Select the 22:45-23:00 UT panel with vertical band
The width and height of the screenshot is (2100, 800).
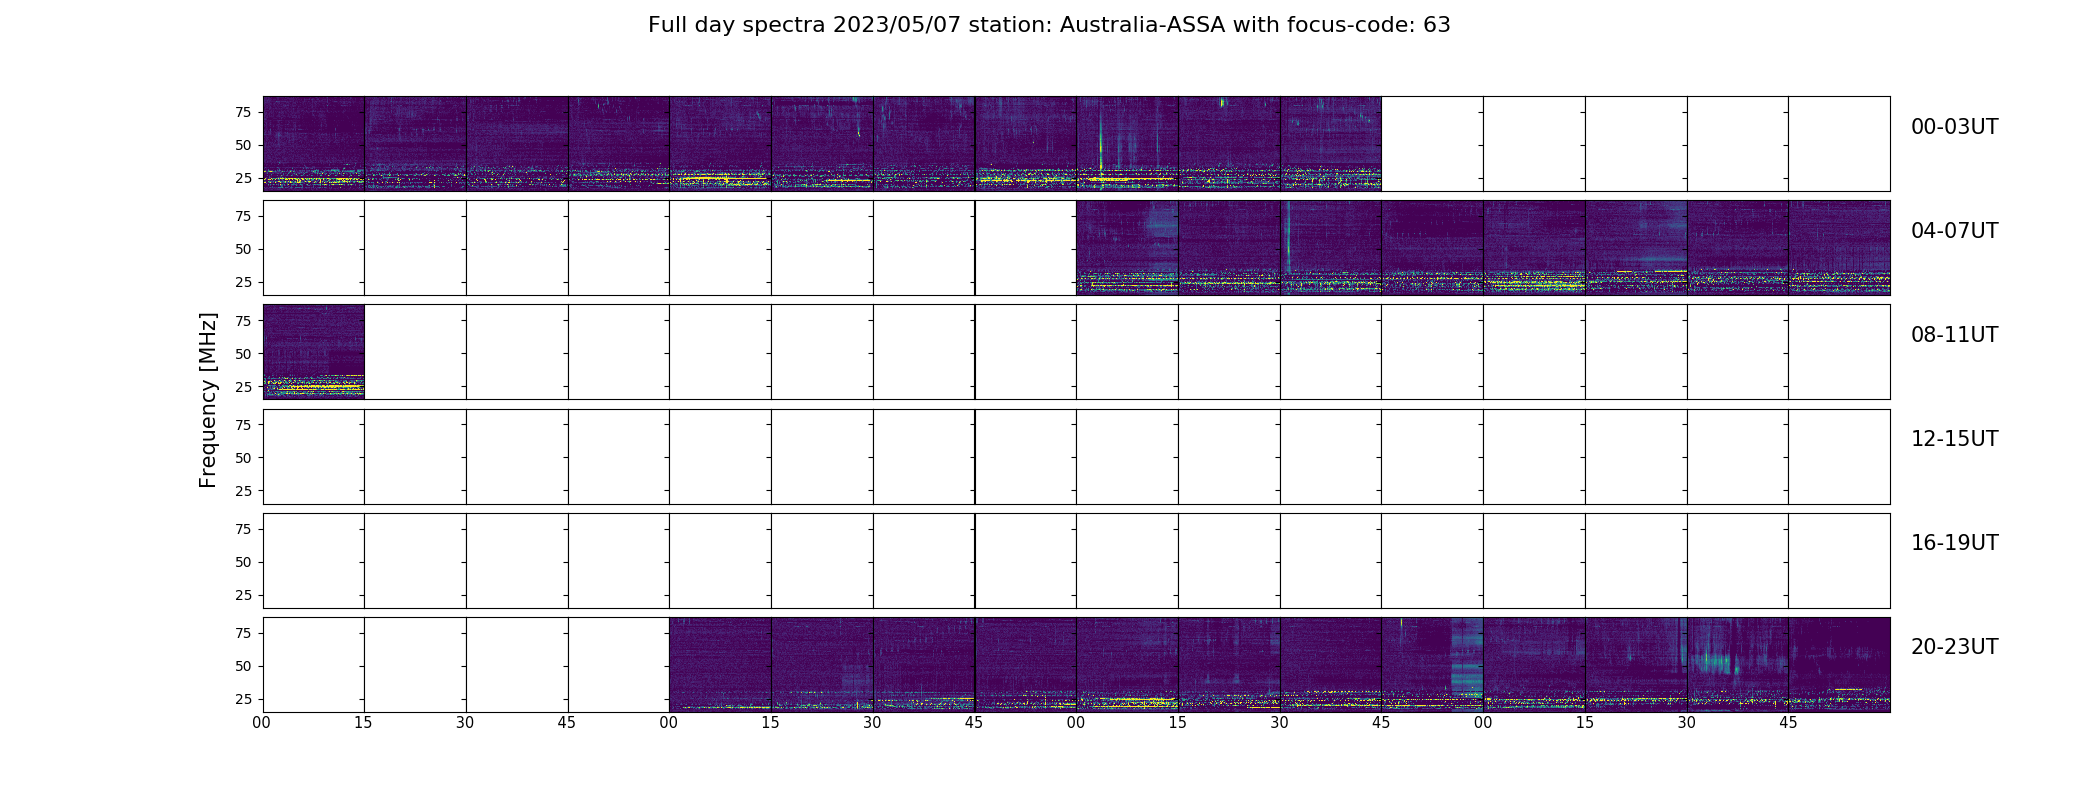pos(1433,665)
